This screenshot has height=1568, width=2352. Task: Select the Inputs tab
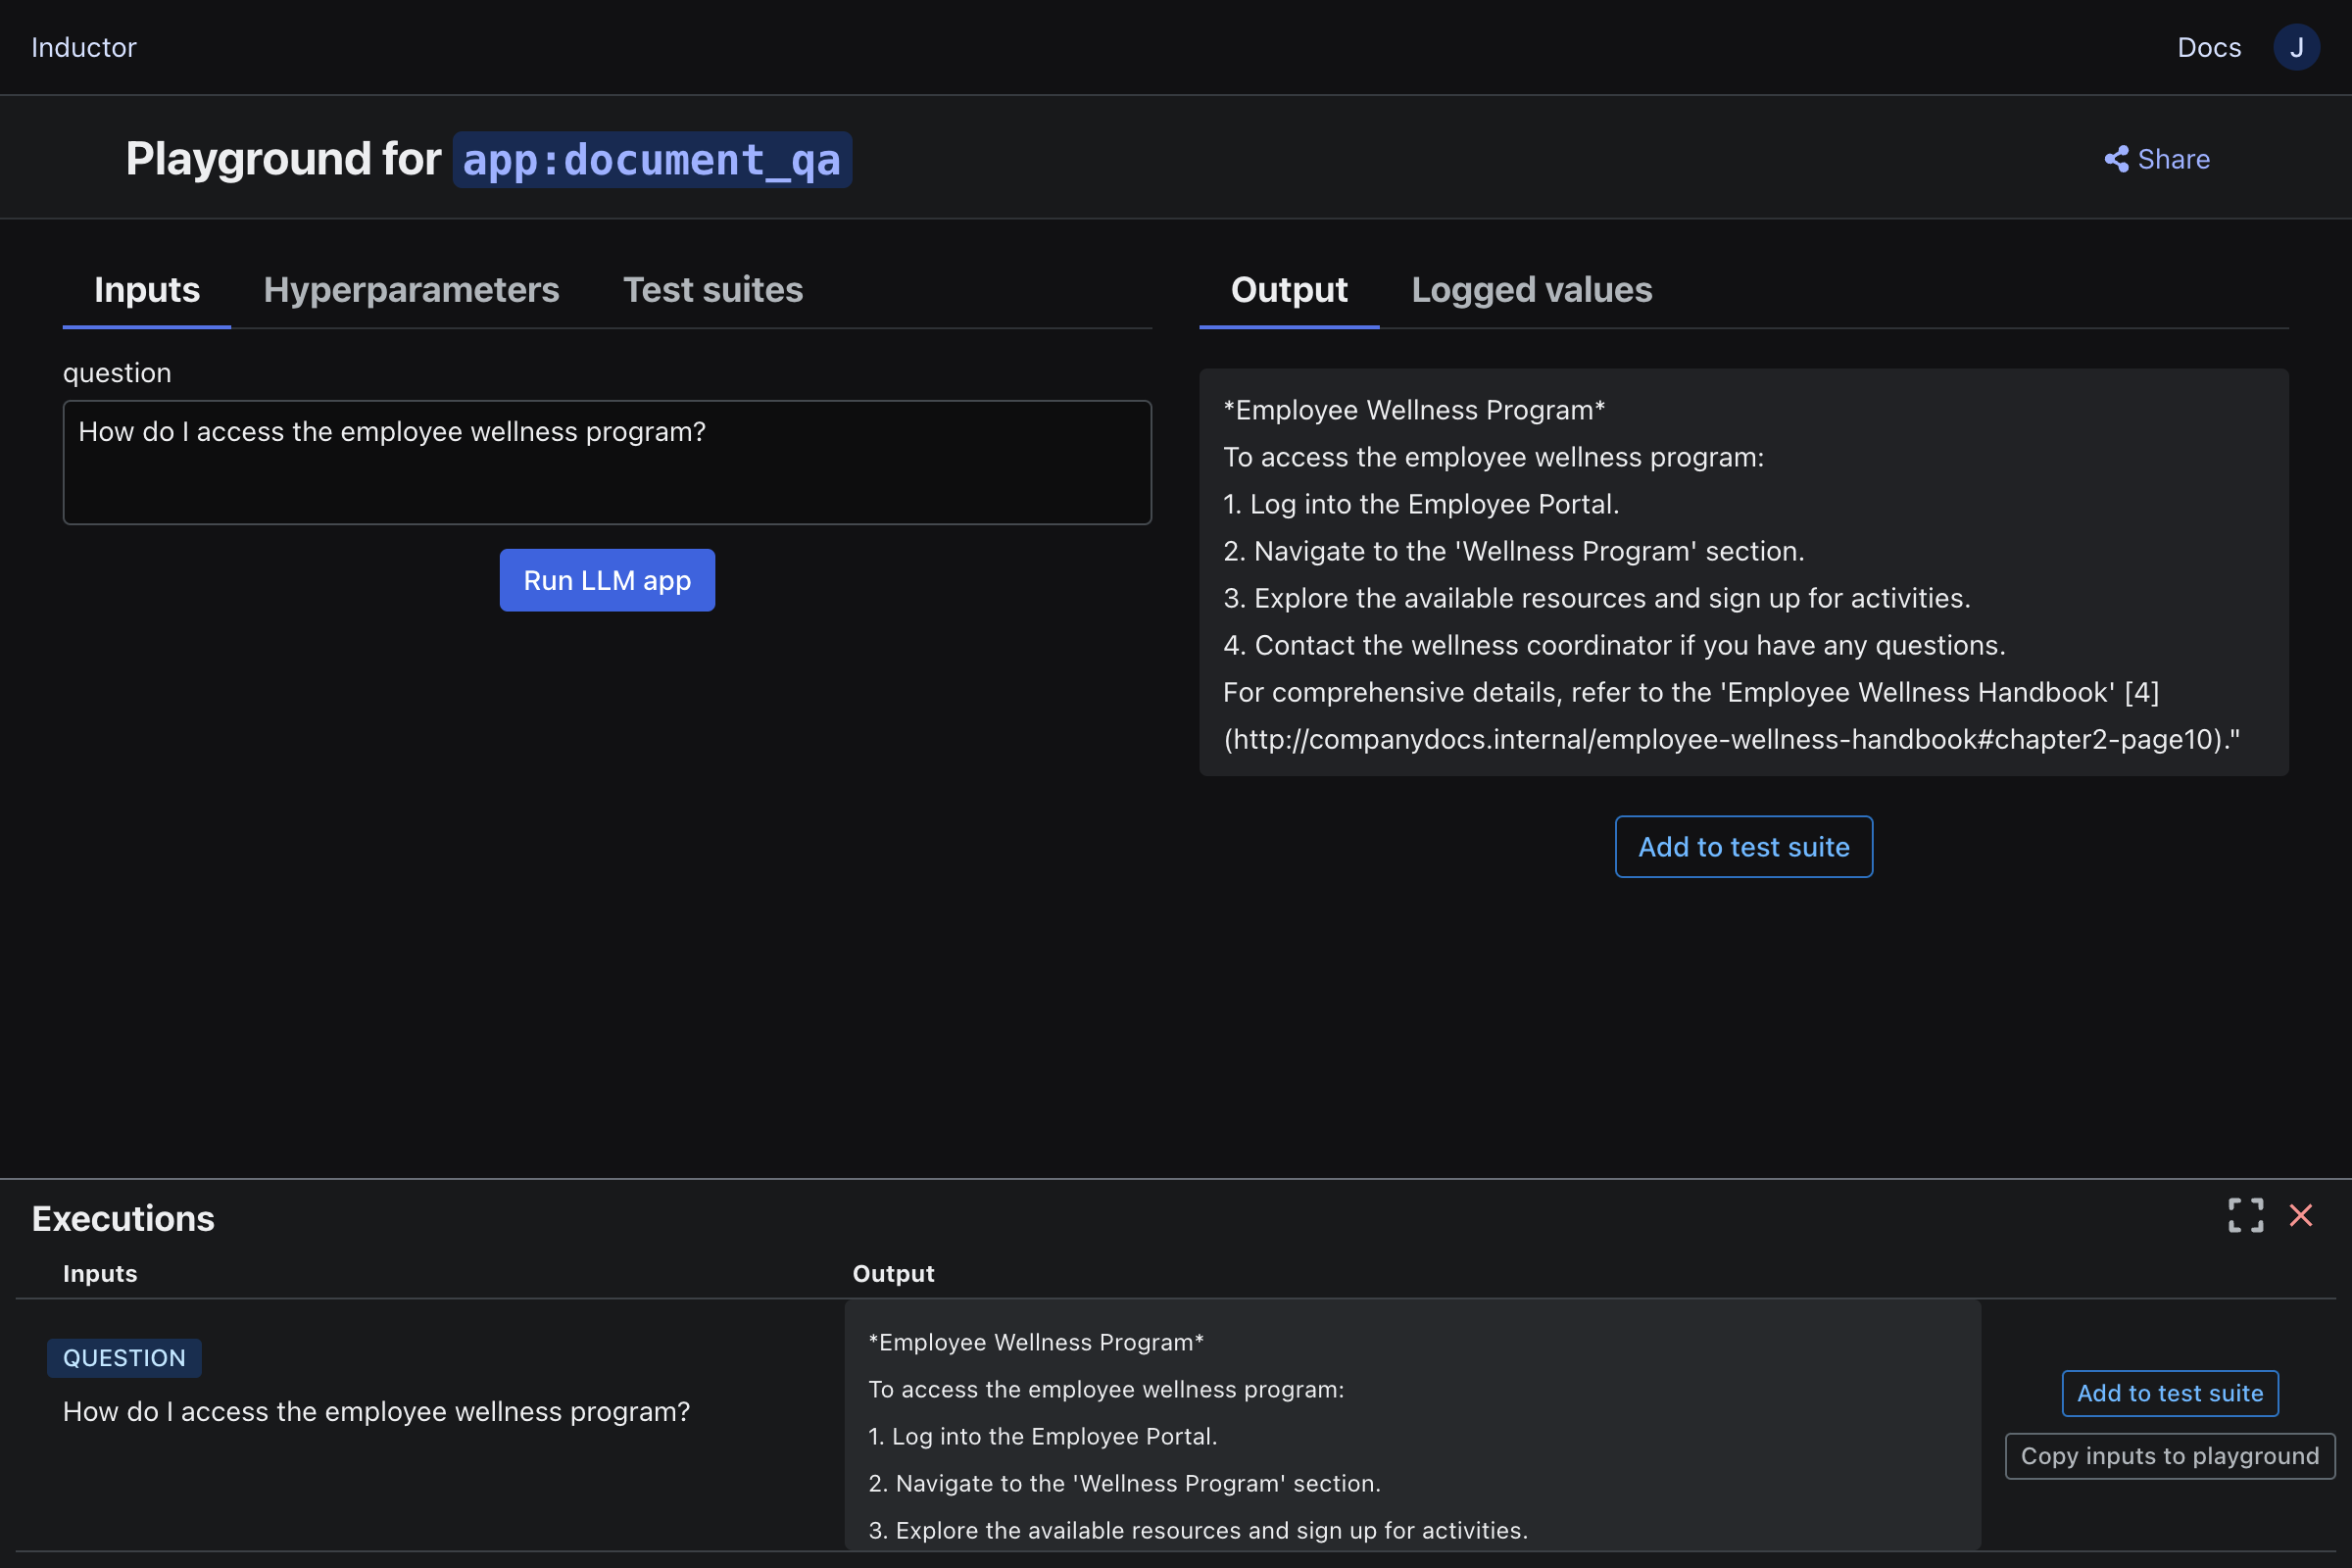[x=147, y=289]
